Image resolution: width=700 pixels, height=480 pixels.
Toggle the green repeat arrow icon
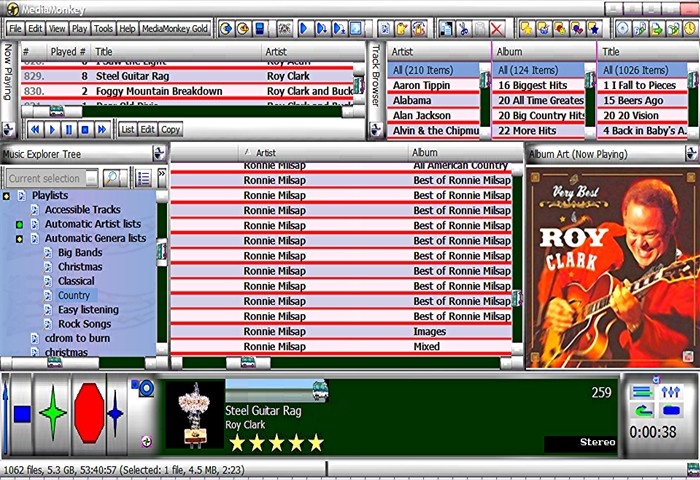tap(643, 410)
